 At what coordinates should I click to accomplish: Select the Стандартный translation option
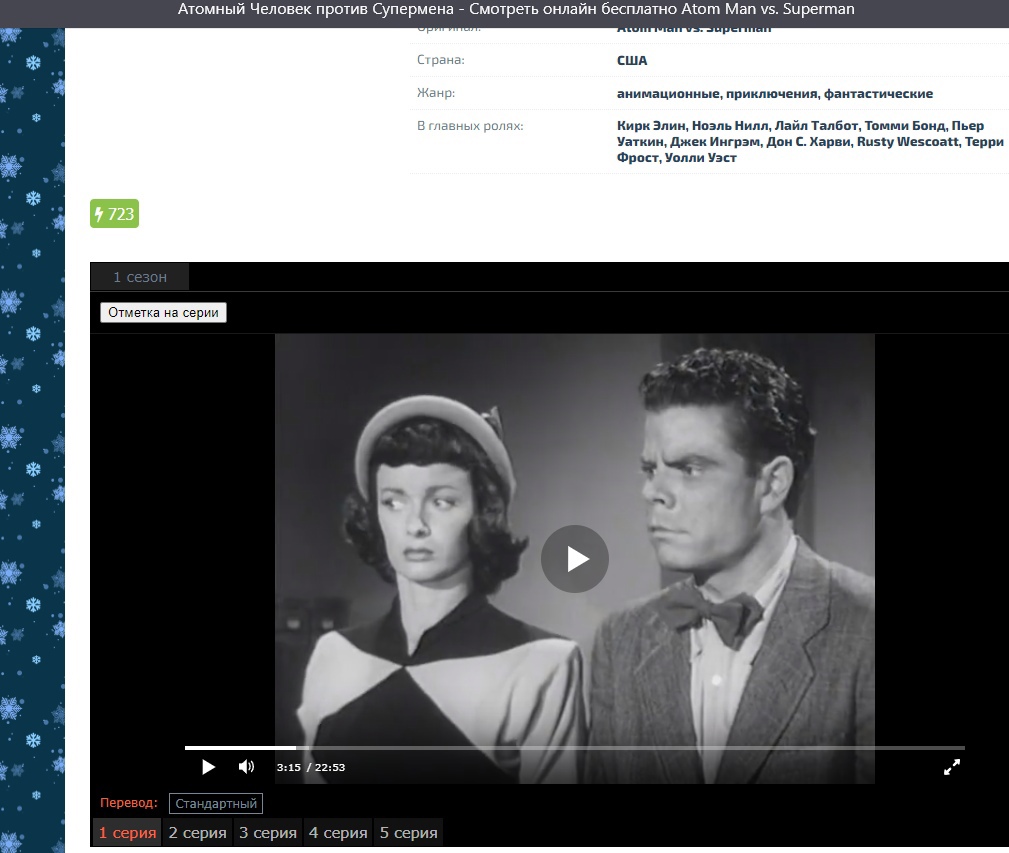click(x=216, y=803)
